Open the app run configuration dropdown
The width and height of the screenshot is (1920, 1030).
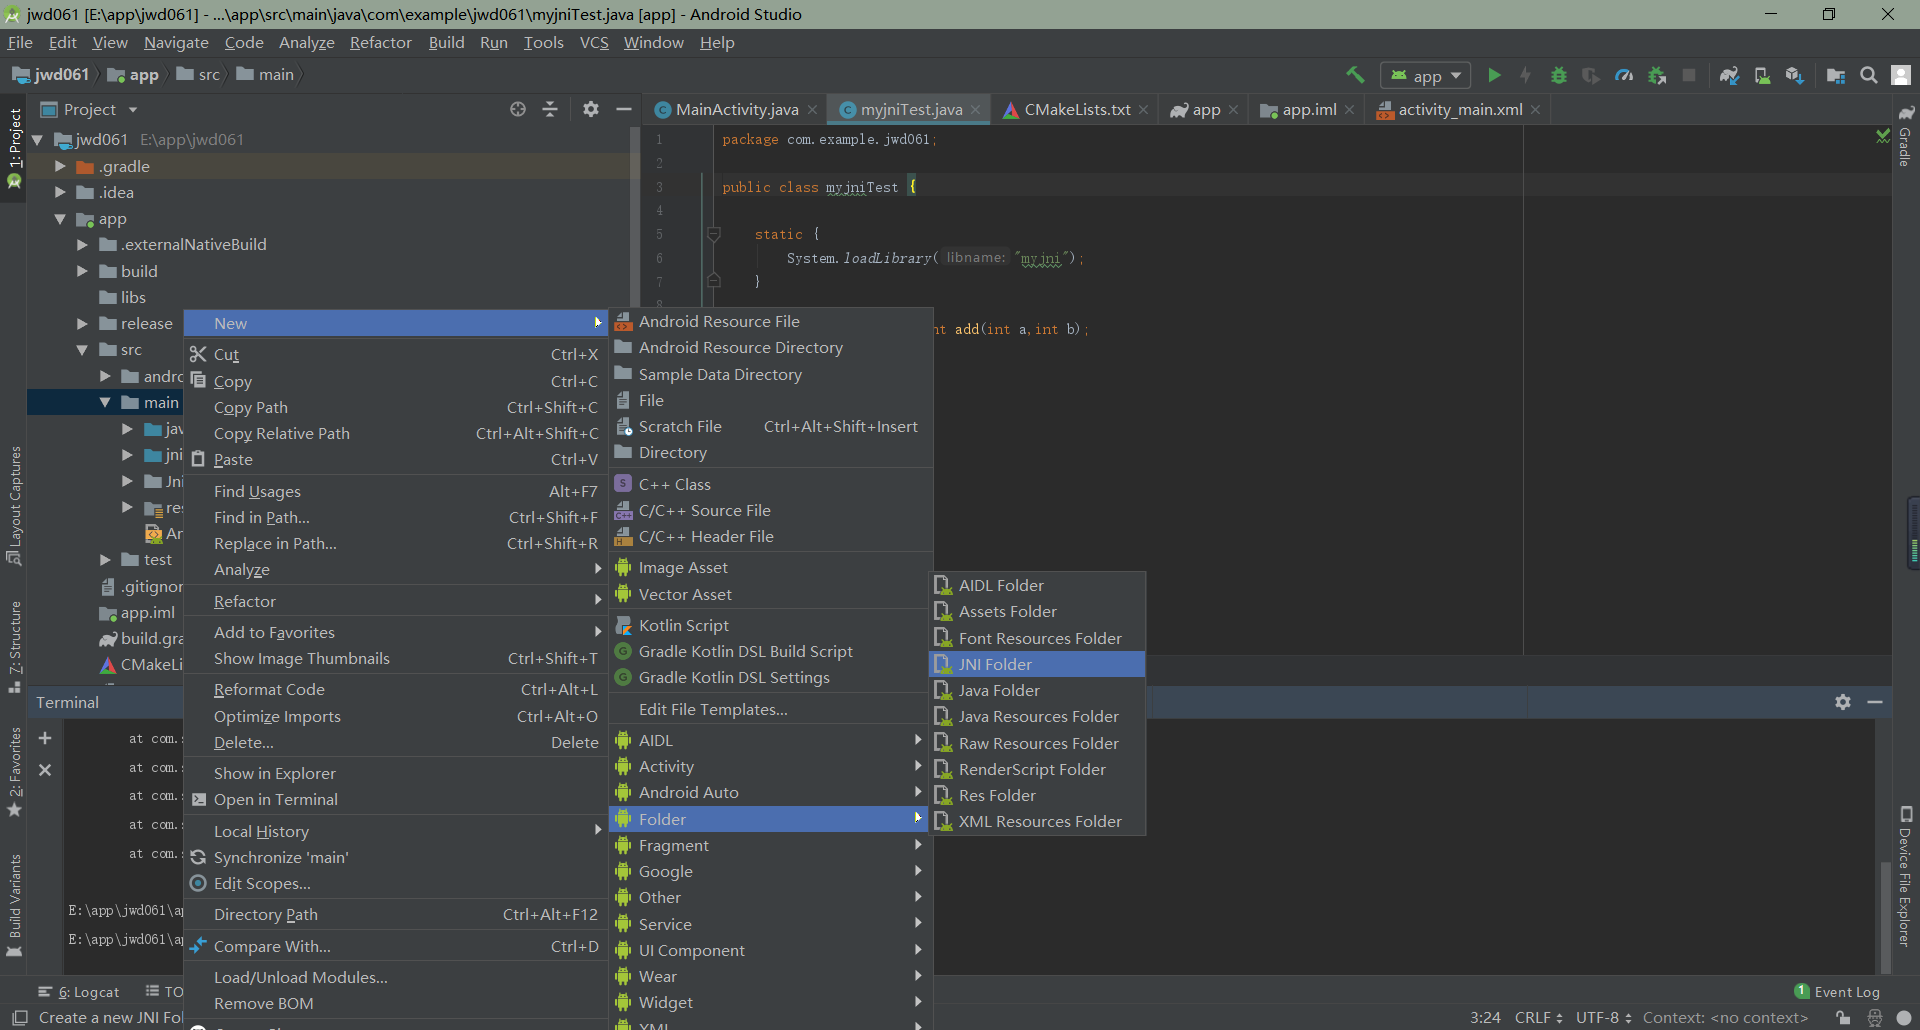(x=1426, y=76)
